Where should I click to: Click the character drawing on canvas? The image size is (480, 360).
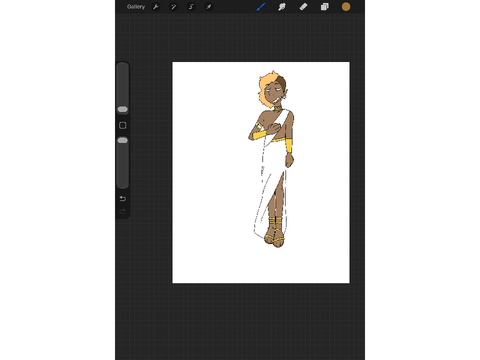click(x=272, y=159)
